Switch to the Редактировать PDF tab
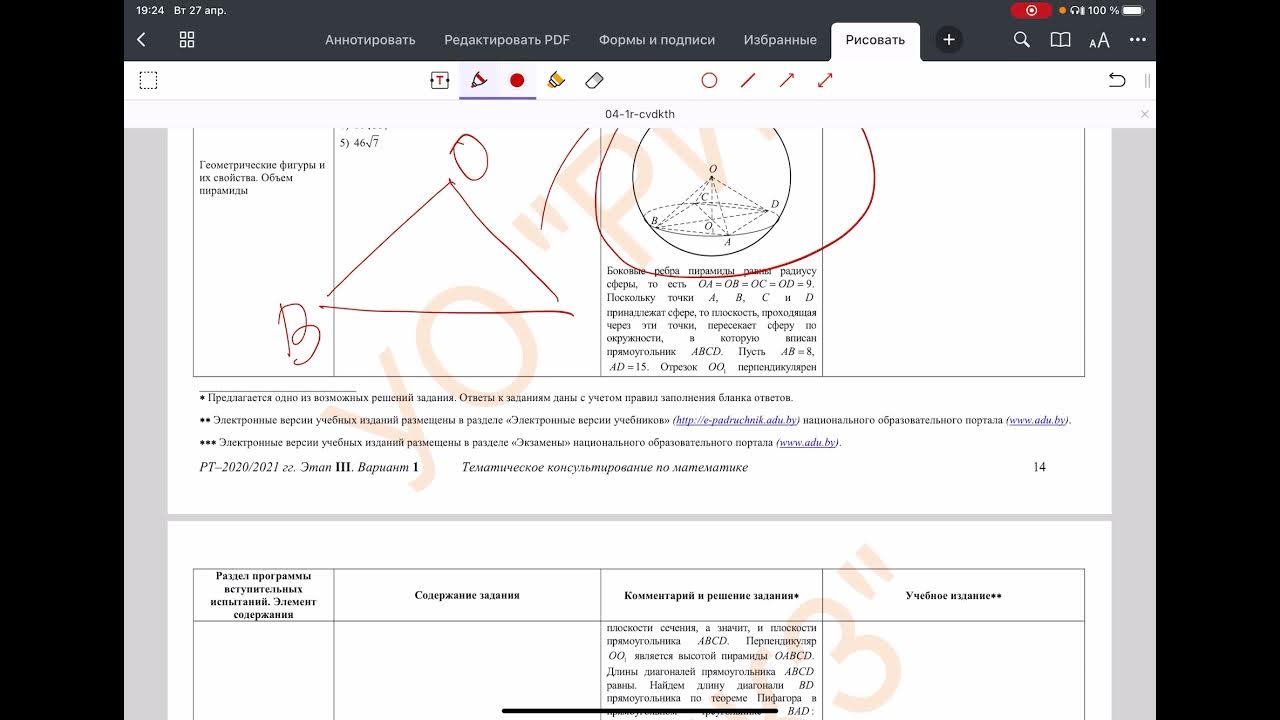 click(x=507, y=40)
